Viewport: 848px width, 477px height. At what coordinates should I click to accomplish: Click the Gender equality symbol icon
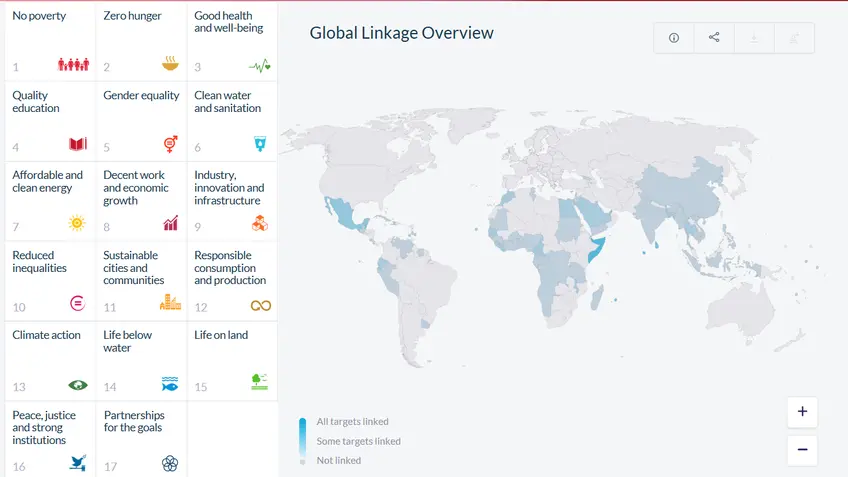coord(170,144)
